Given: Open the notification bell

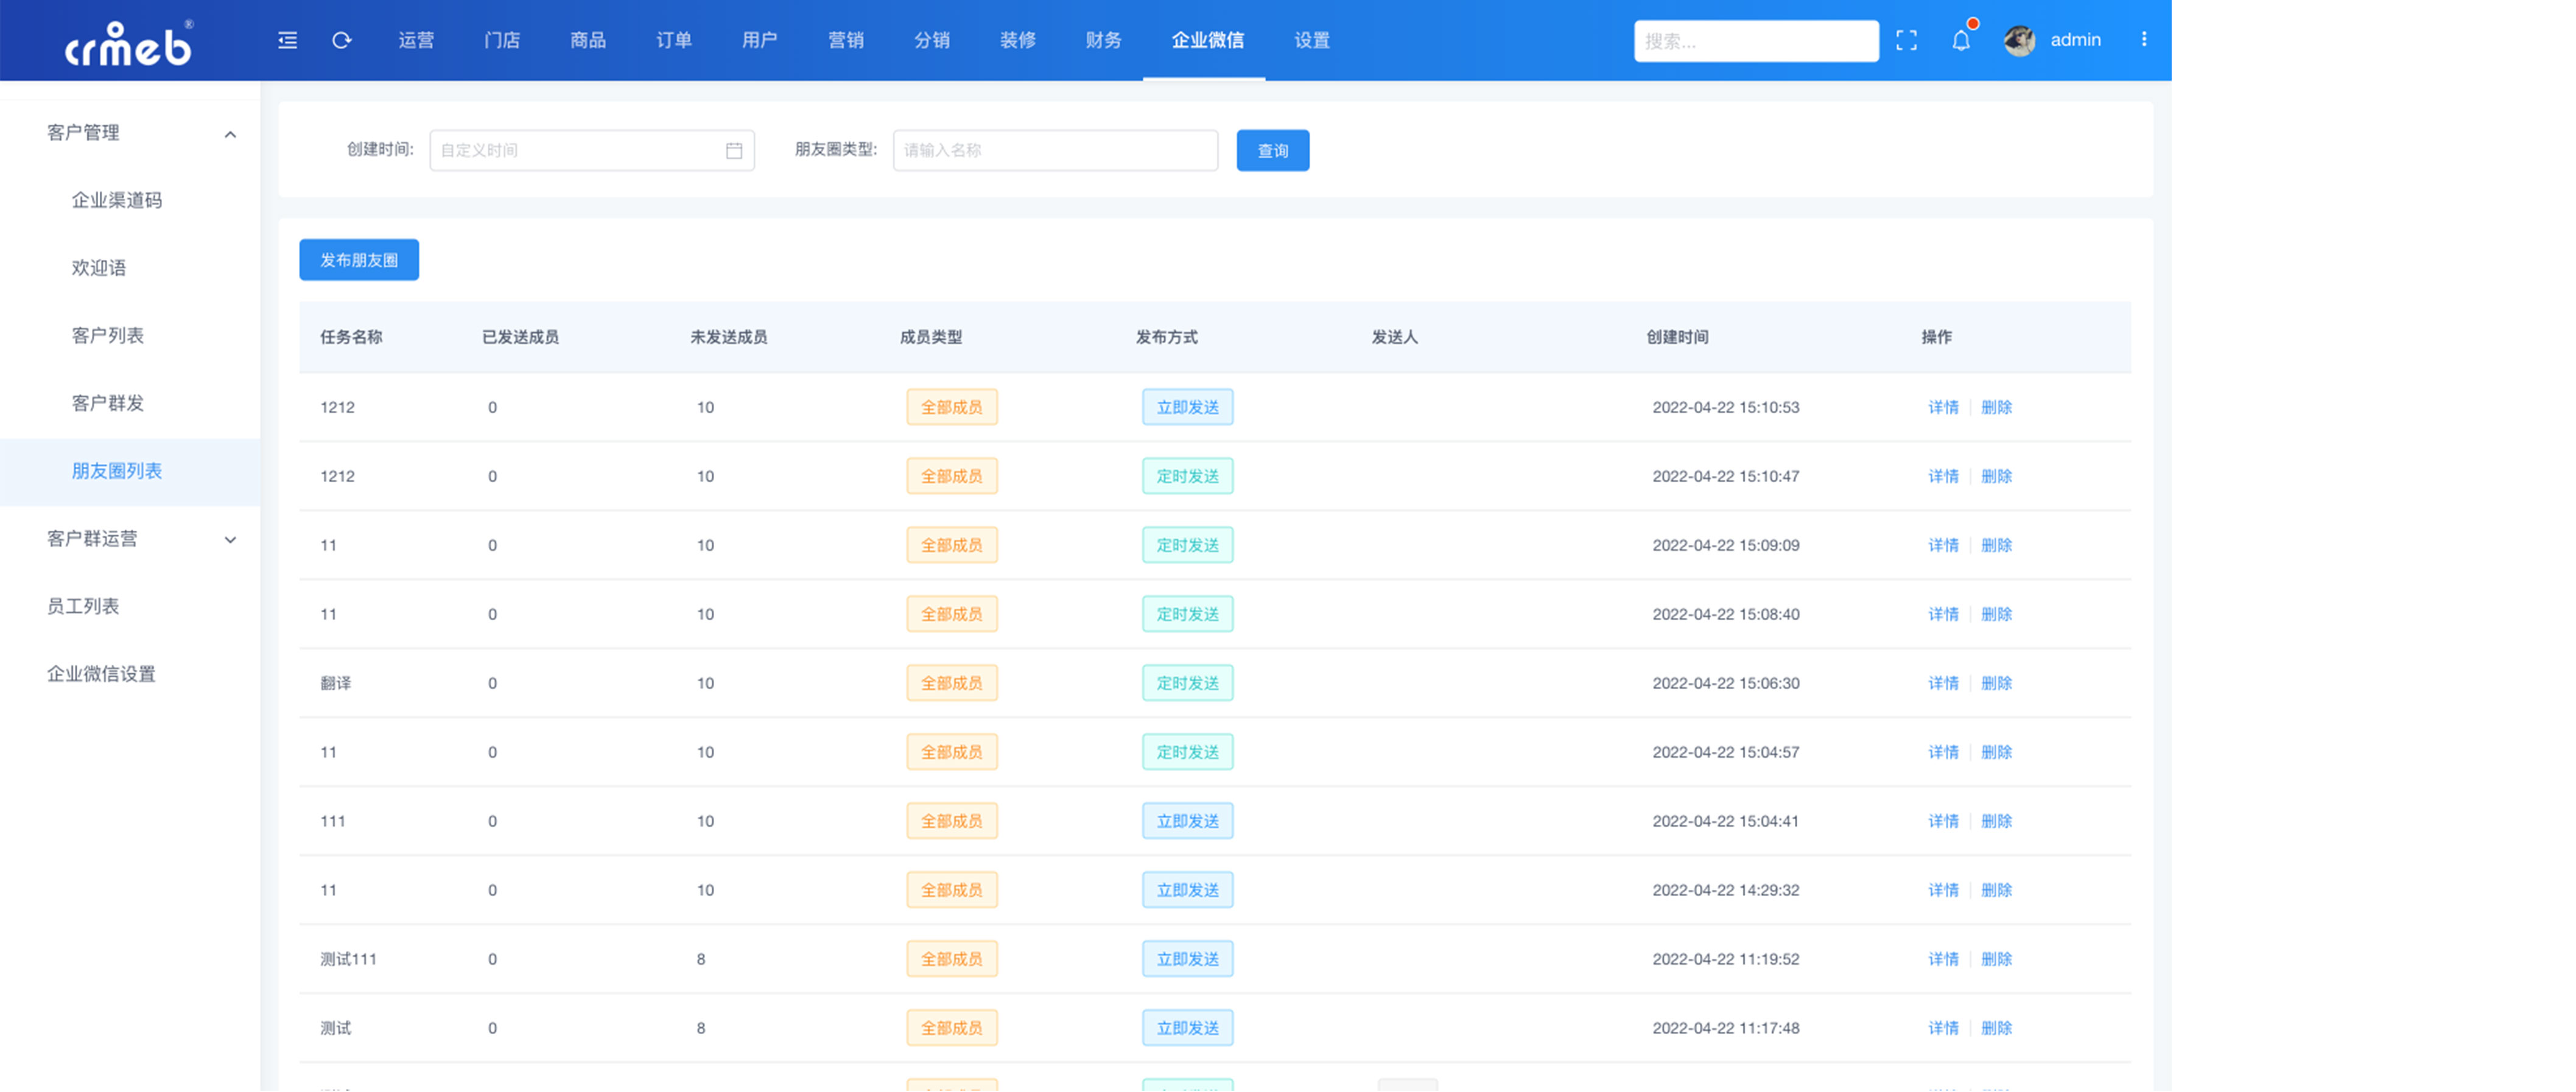Looking at the screenshot, I should [1961, 40].
